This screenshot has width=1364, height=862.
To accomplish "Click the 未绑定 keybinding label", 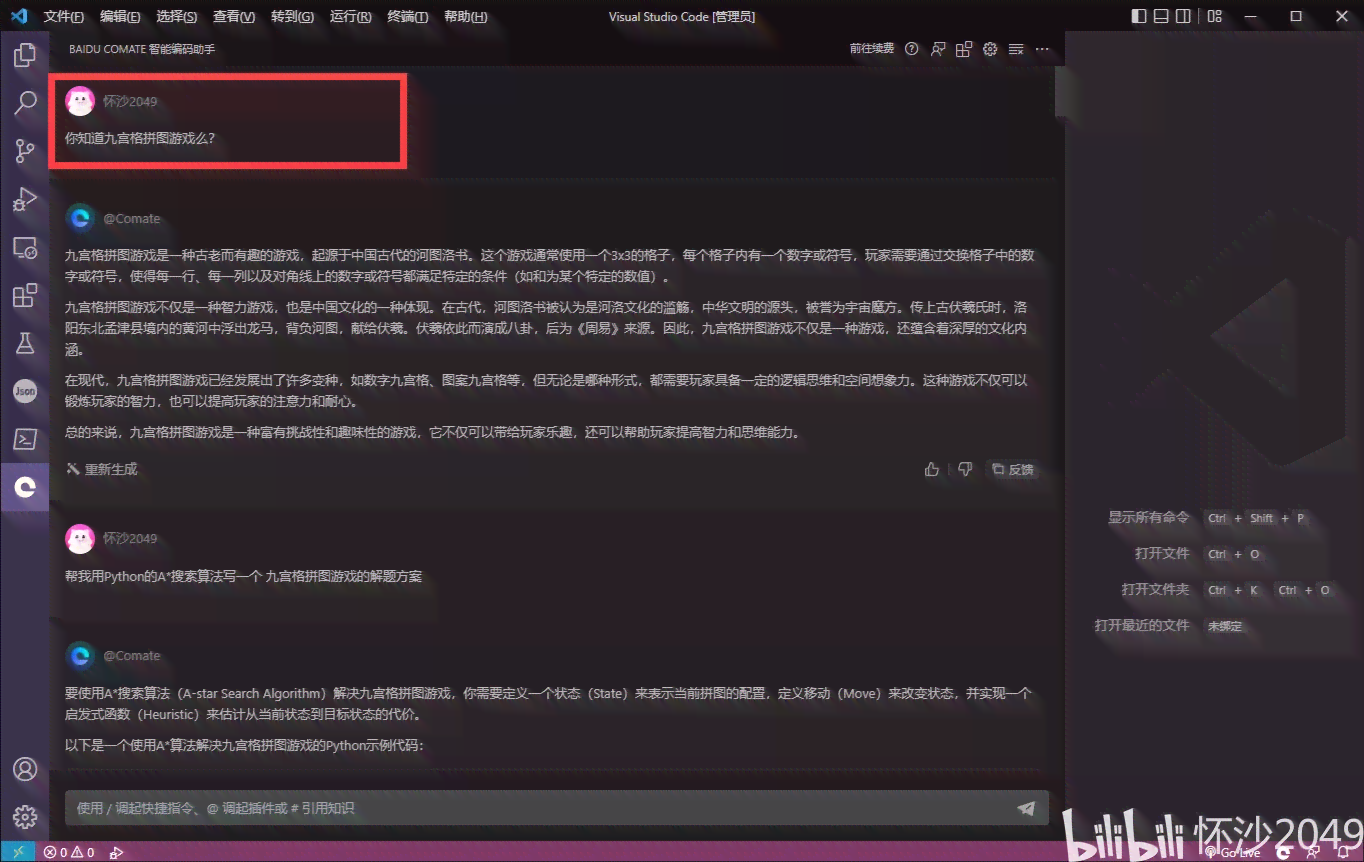I will [x=1225, y=626].
